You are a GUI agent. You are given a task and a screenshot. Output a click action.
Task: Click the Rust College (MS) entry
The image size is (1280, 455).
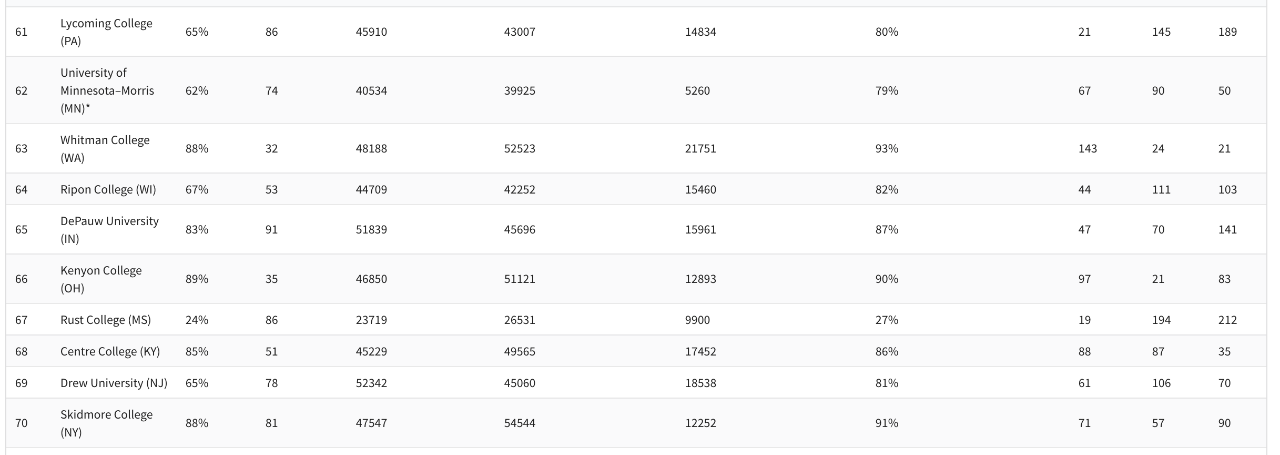pyautogui.click(x=106, y=320)
